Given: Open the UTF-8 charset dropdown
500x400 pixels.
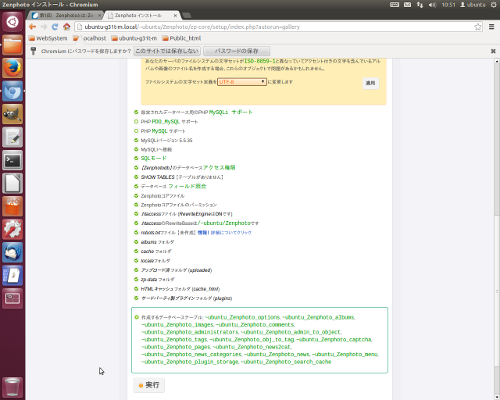Looking at the screenshot, I should 242,82.
